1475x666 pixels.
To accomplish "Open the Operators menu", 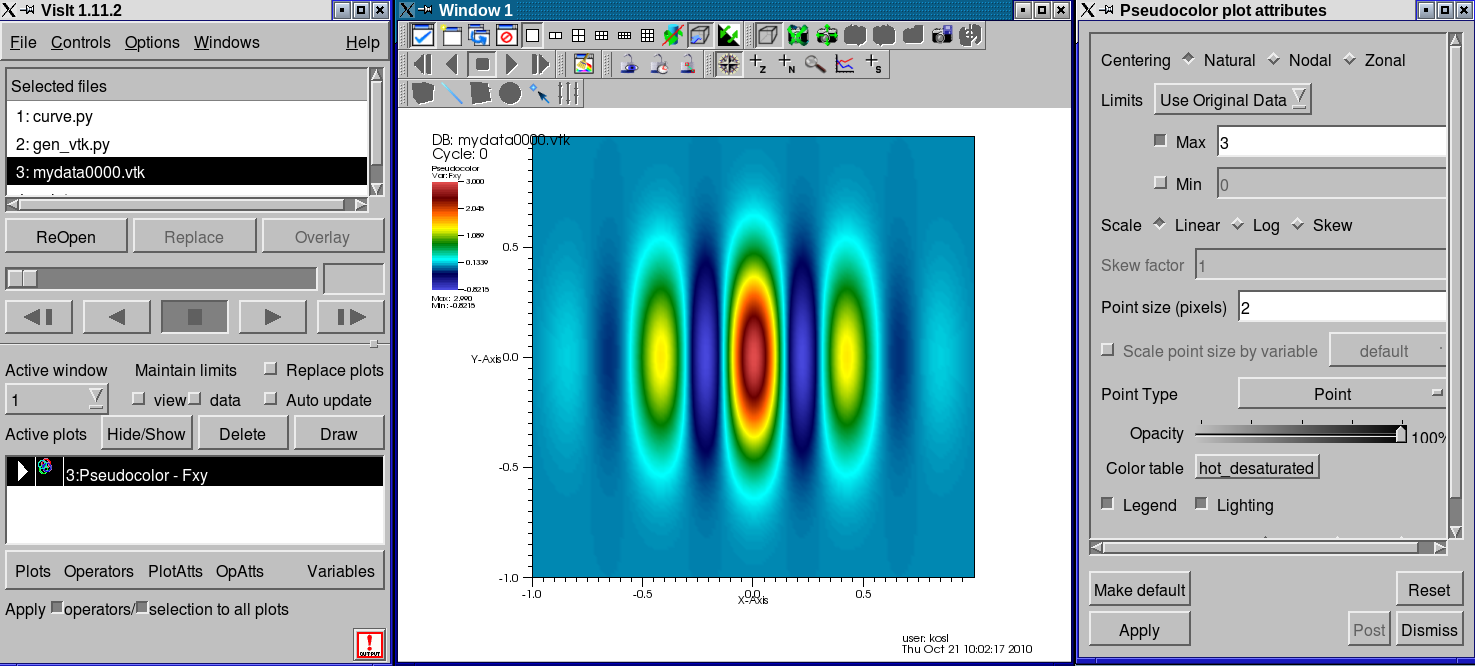I will pos(98,572).
